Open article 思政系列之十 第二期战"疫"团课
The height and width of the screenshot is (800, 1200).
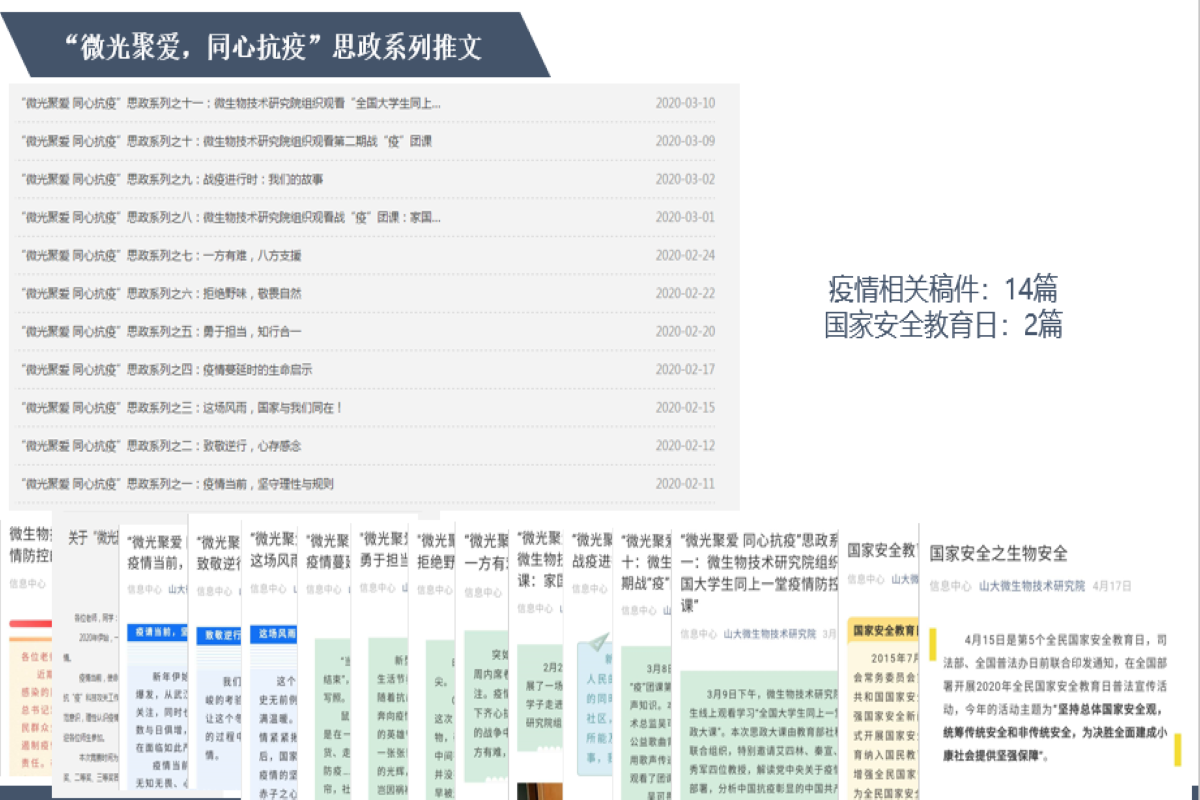pos(226,141)
